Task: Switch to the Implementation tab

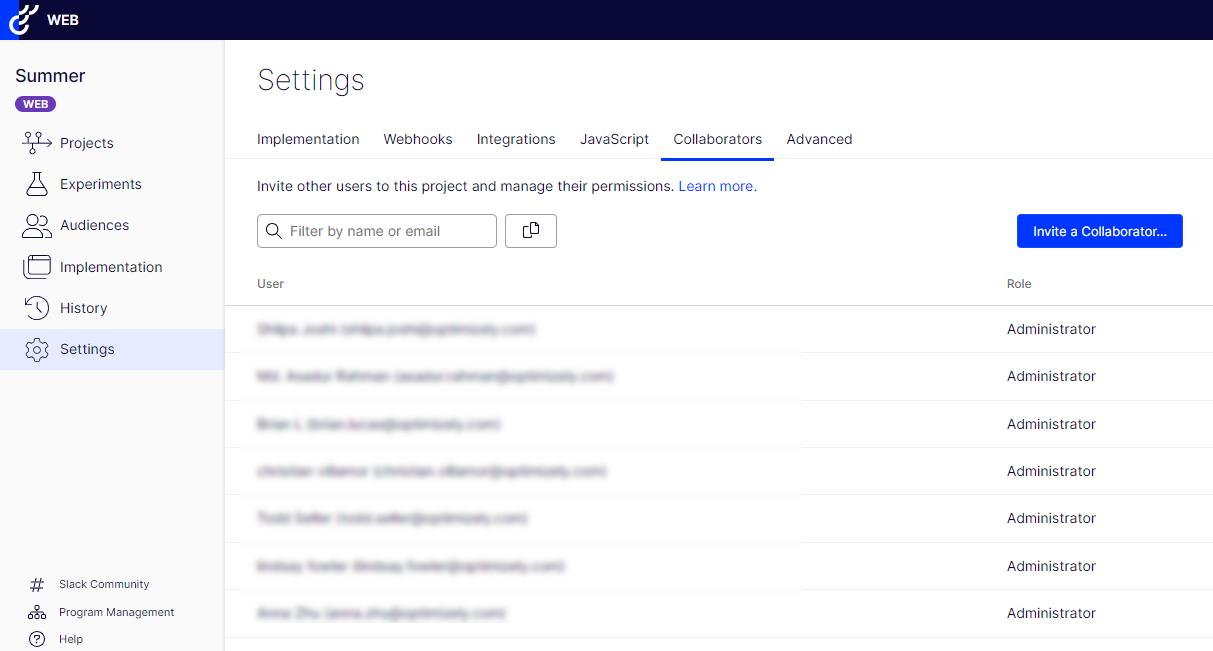Action: [308, 139]
